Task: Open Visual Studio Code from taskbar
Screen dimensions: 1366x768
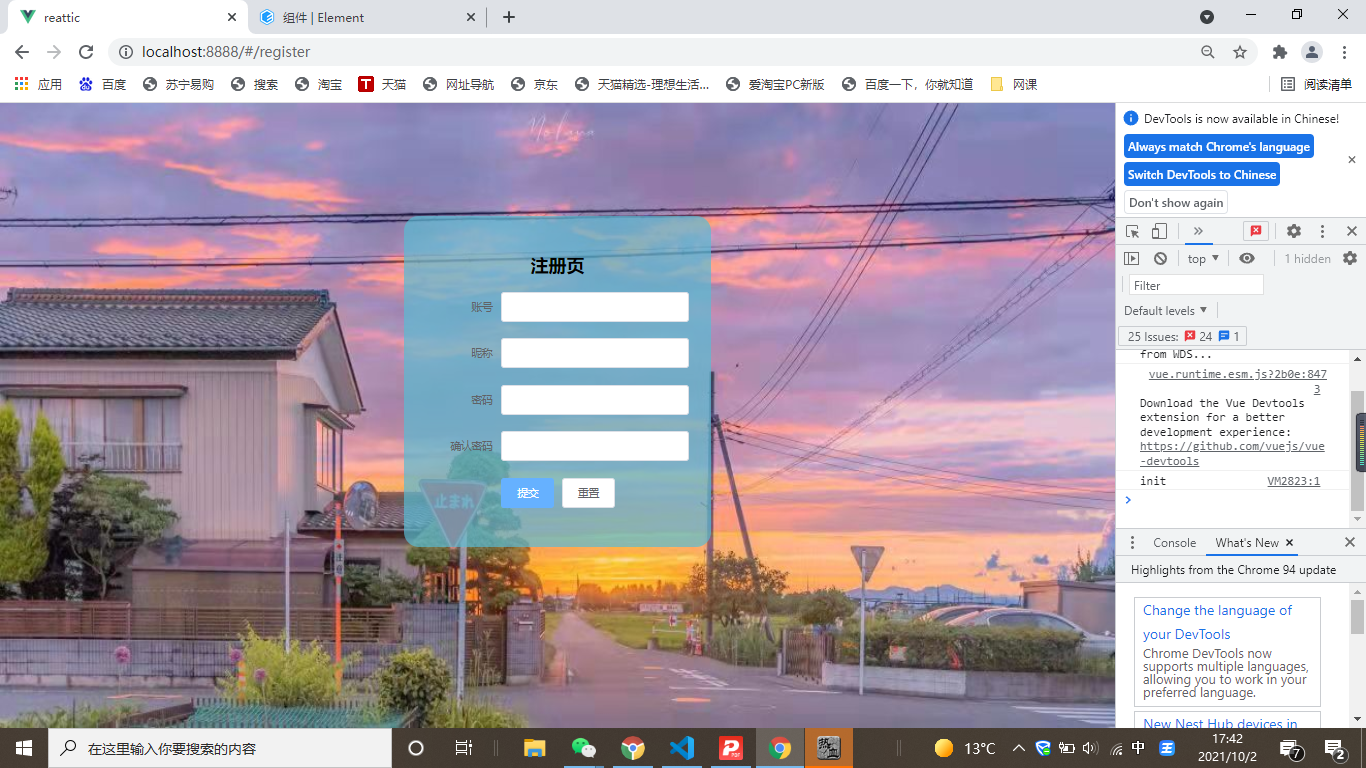Action: [x=681, y=748]
